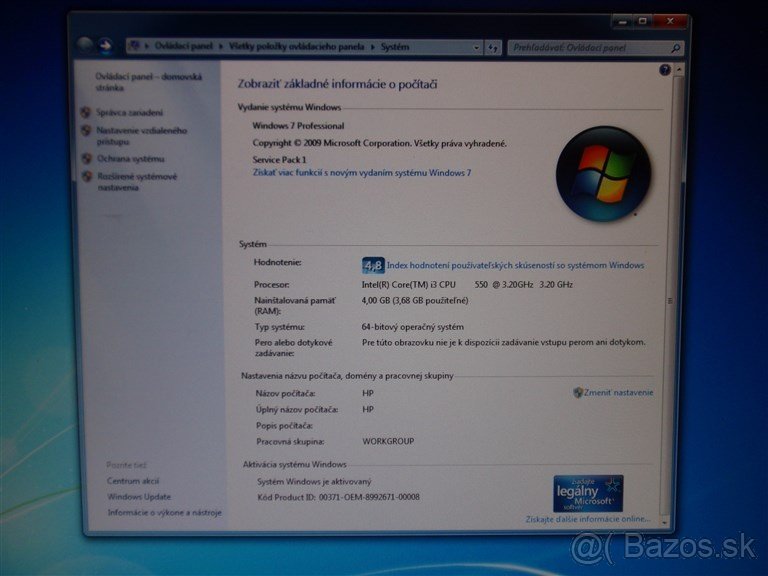This screenshot has width=768, height=576.
Task: Select Systém breadcrumb item
Action: [x=395, y=47]
